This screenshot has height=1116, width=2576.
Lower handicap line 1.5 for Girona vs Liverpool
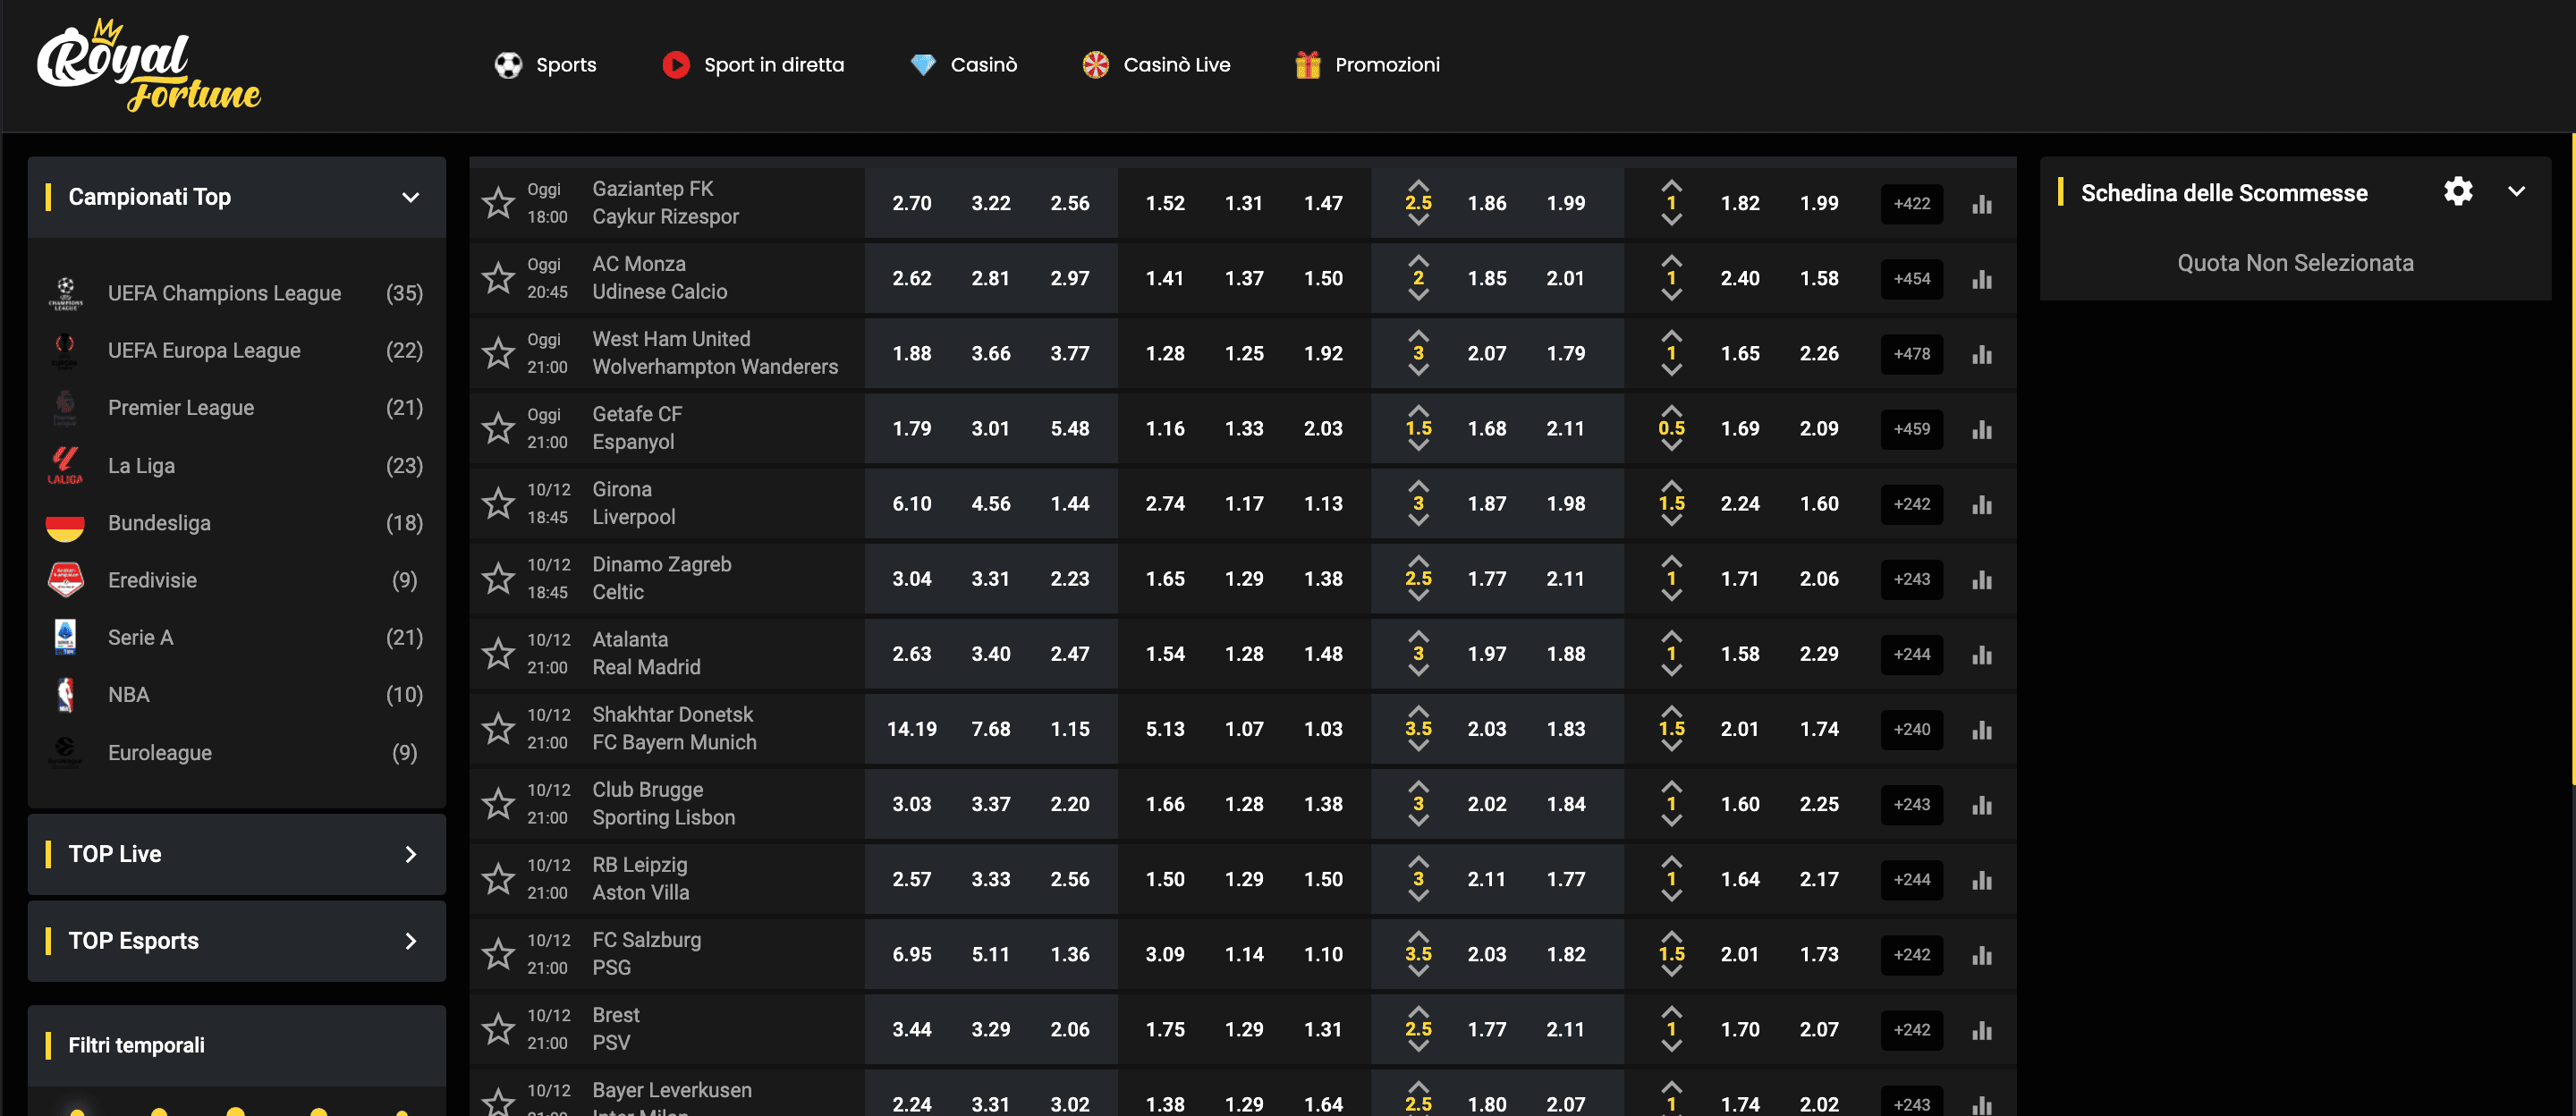(1671, 520)
